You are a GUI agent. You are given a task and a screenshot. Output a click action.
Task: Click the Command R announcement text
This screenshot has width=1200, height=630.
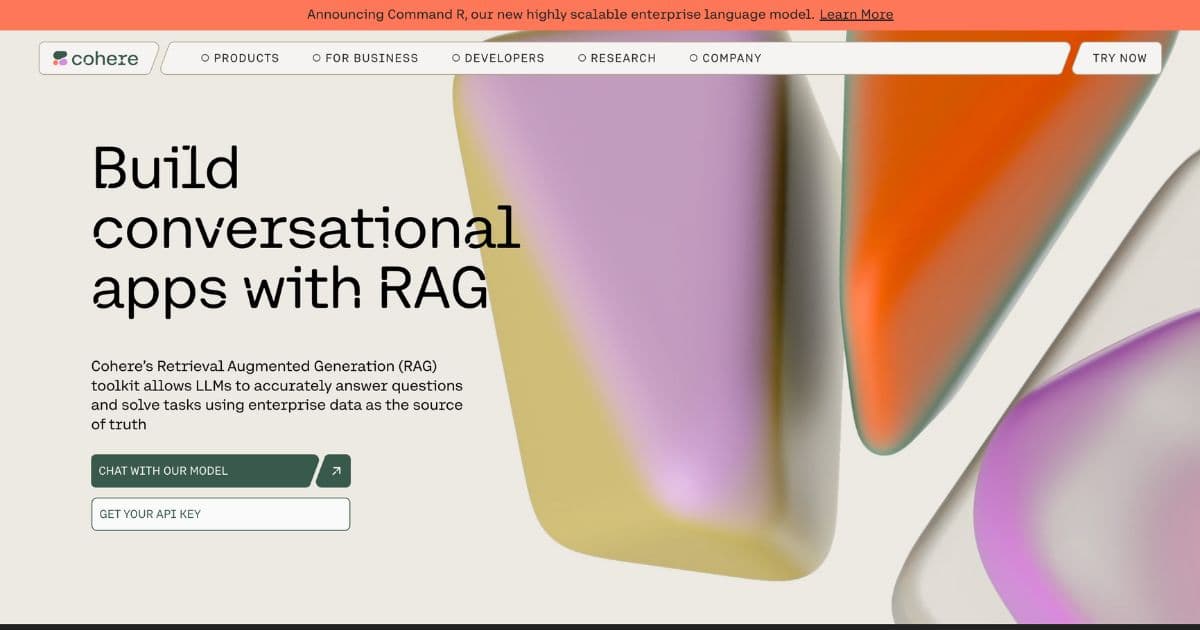coord(560,15)
